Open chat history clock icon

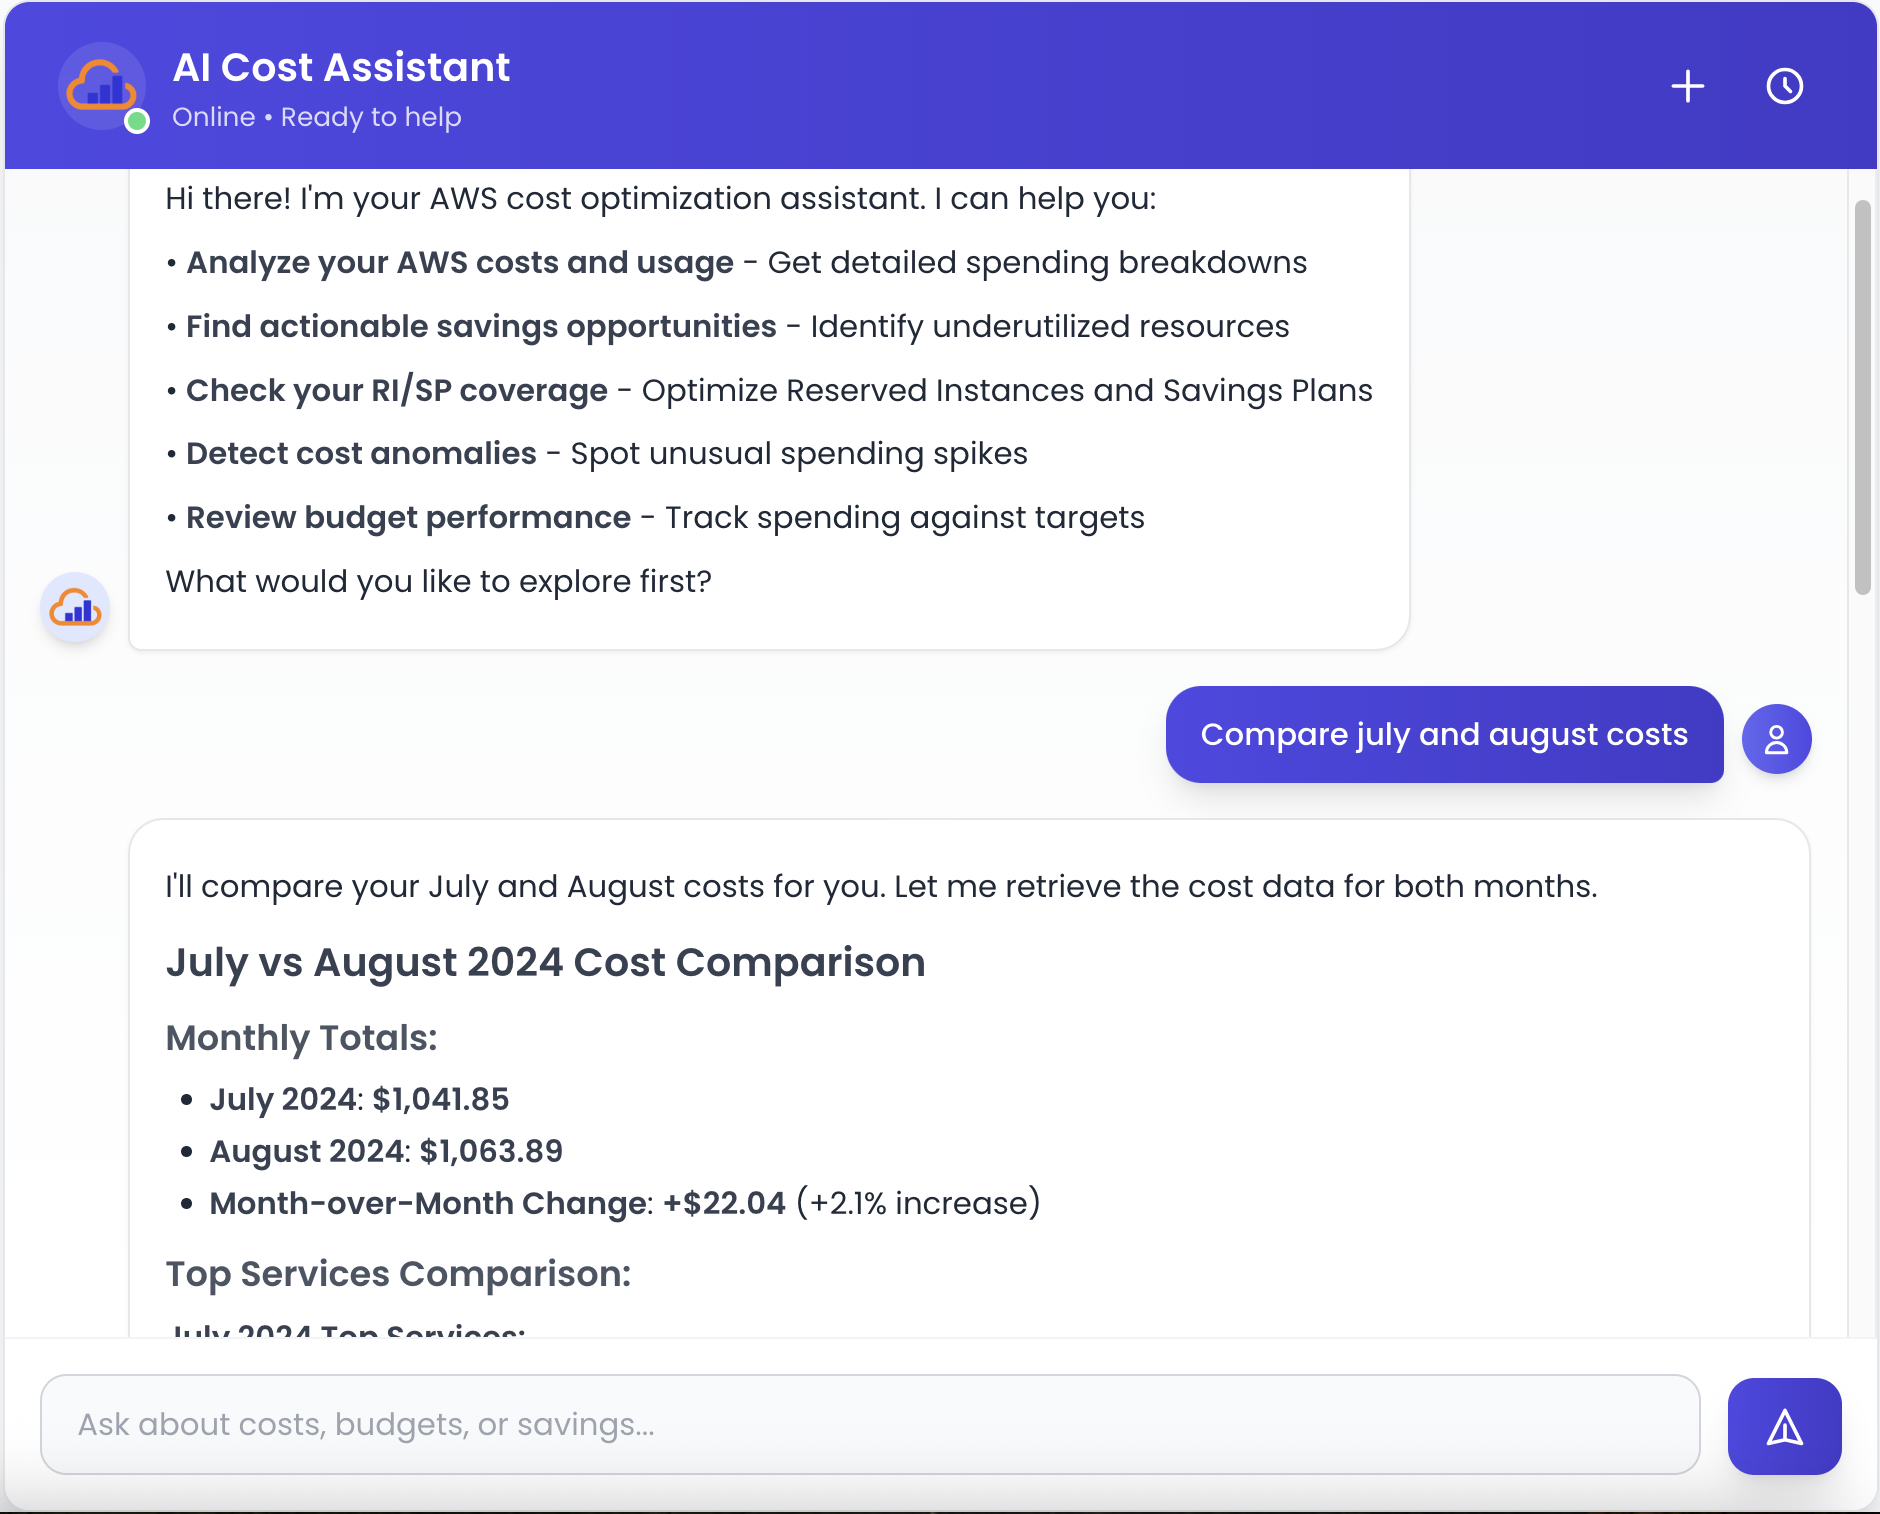click(x=1784, y=86)
